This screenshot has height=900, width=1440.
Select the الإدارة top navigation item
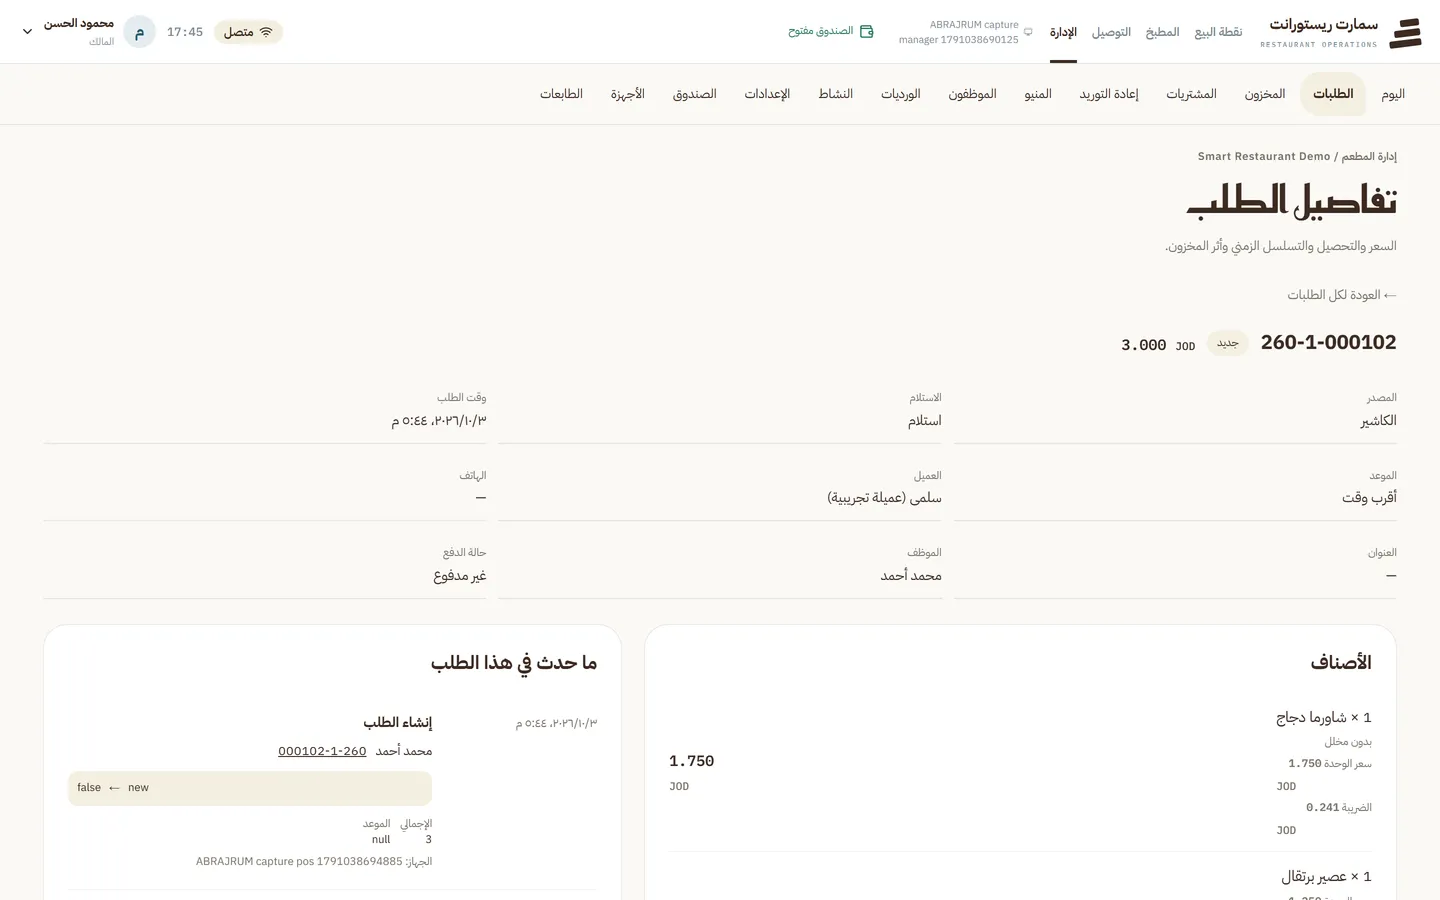[1063, 32]
